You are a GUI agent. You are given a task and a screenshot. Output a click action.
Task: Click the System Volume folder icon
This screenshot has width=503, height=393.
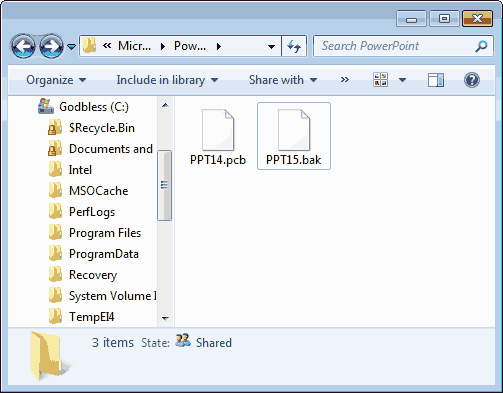tap(55, 295)
